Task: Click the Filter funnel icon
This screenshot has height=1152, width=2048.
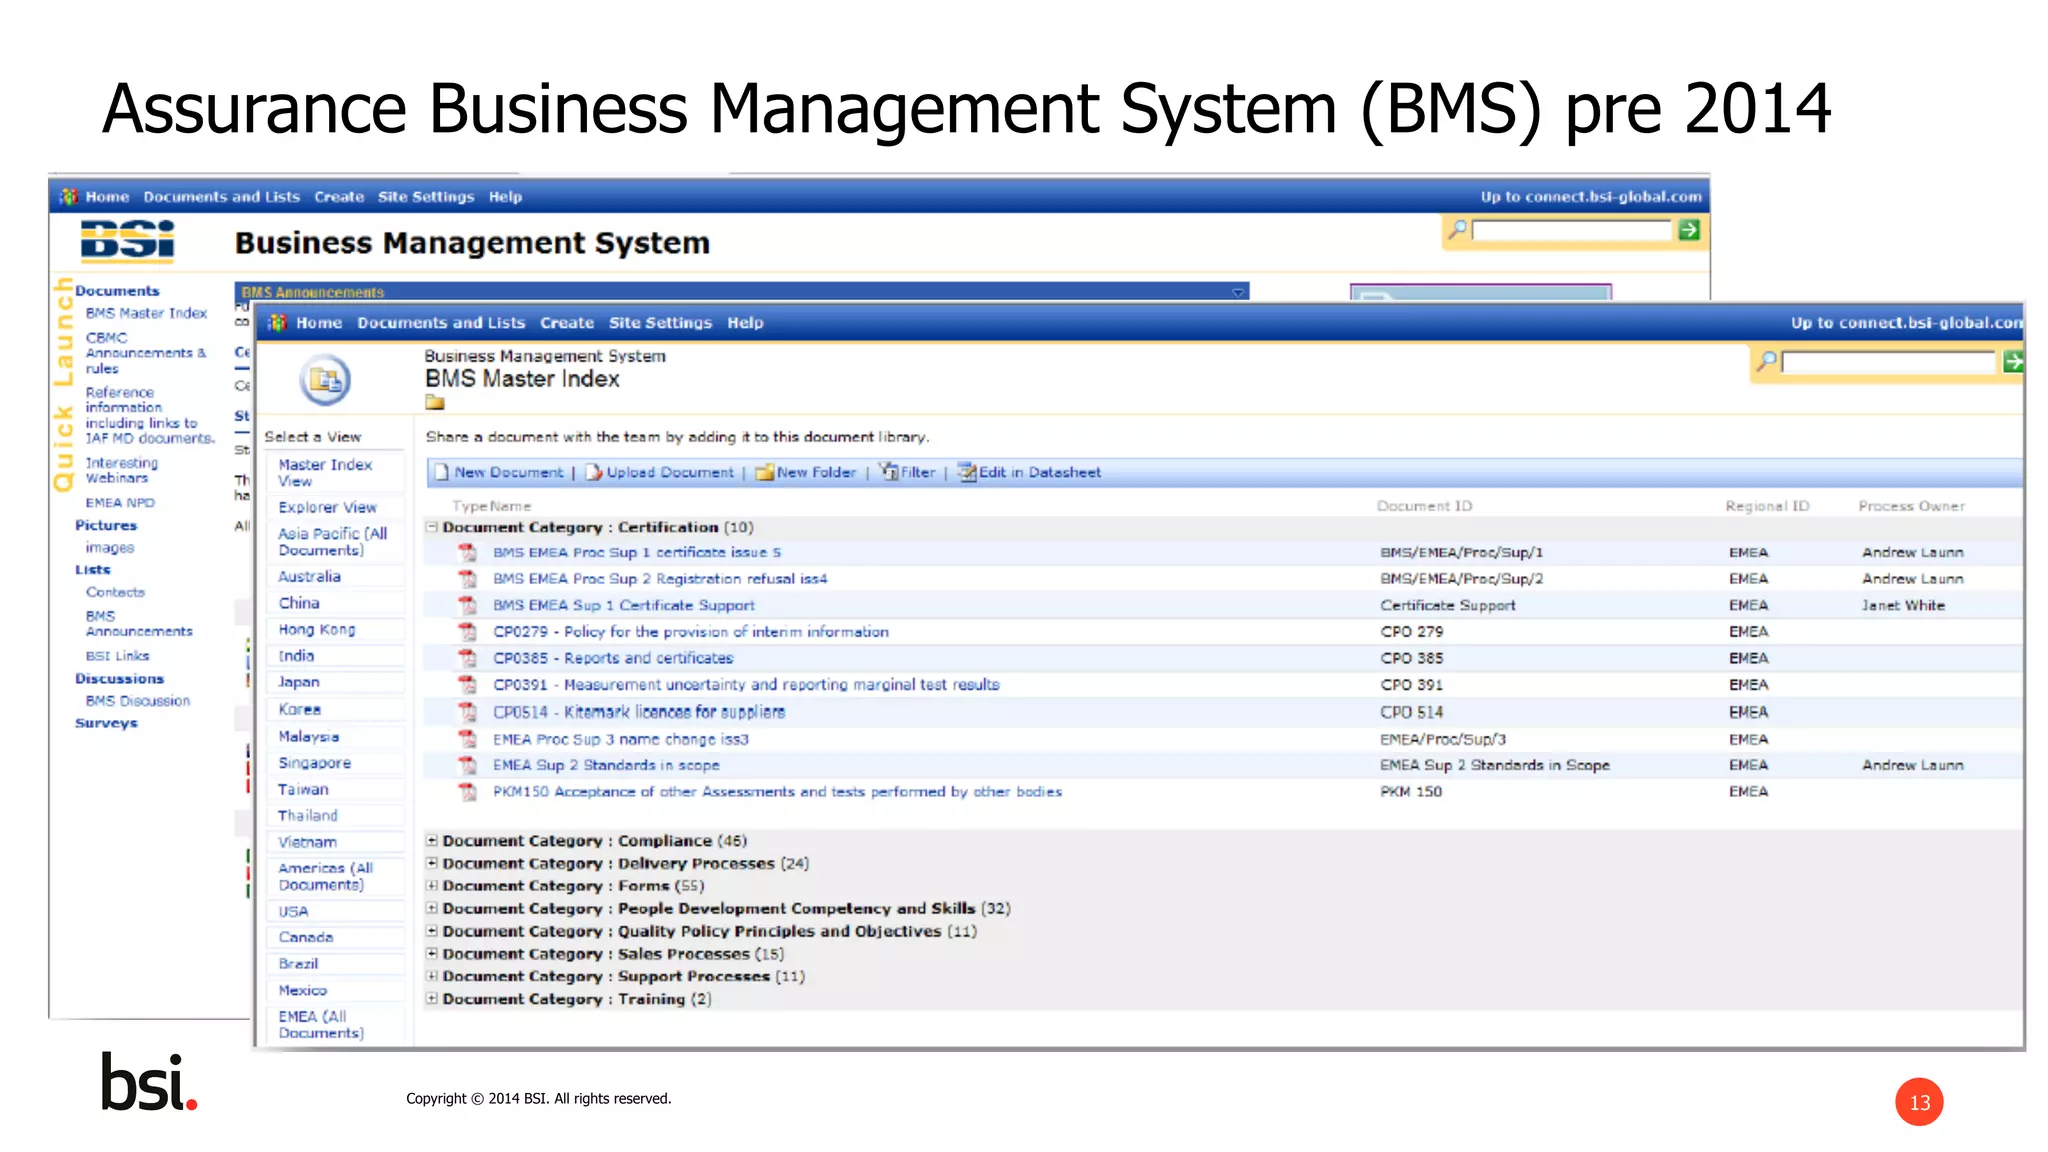Action: coord(888,471)
